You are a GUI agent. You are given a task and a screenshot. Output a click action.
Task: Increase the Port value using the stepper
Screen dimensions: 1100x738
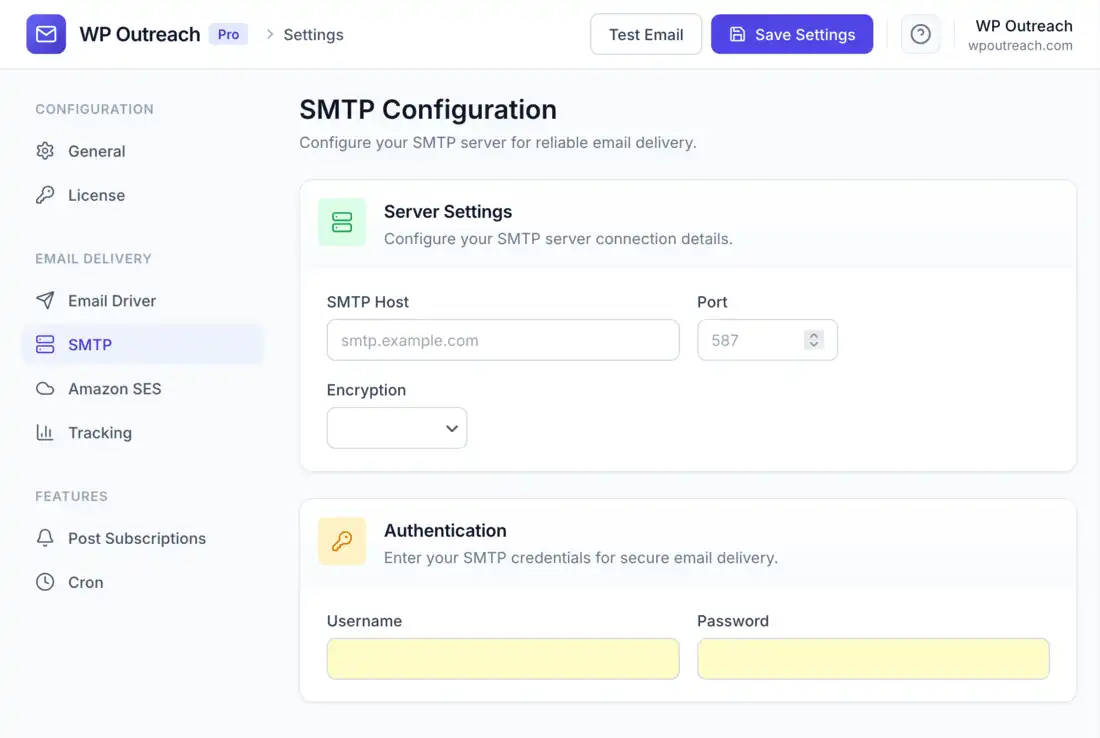point(813,334)
